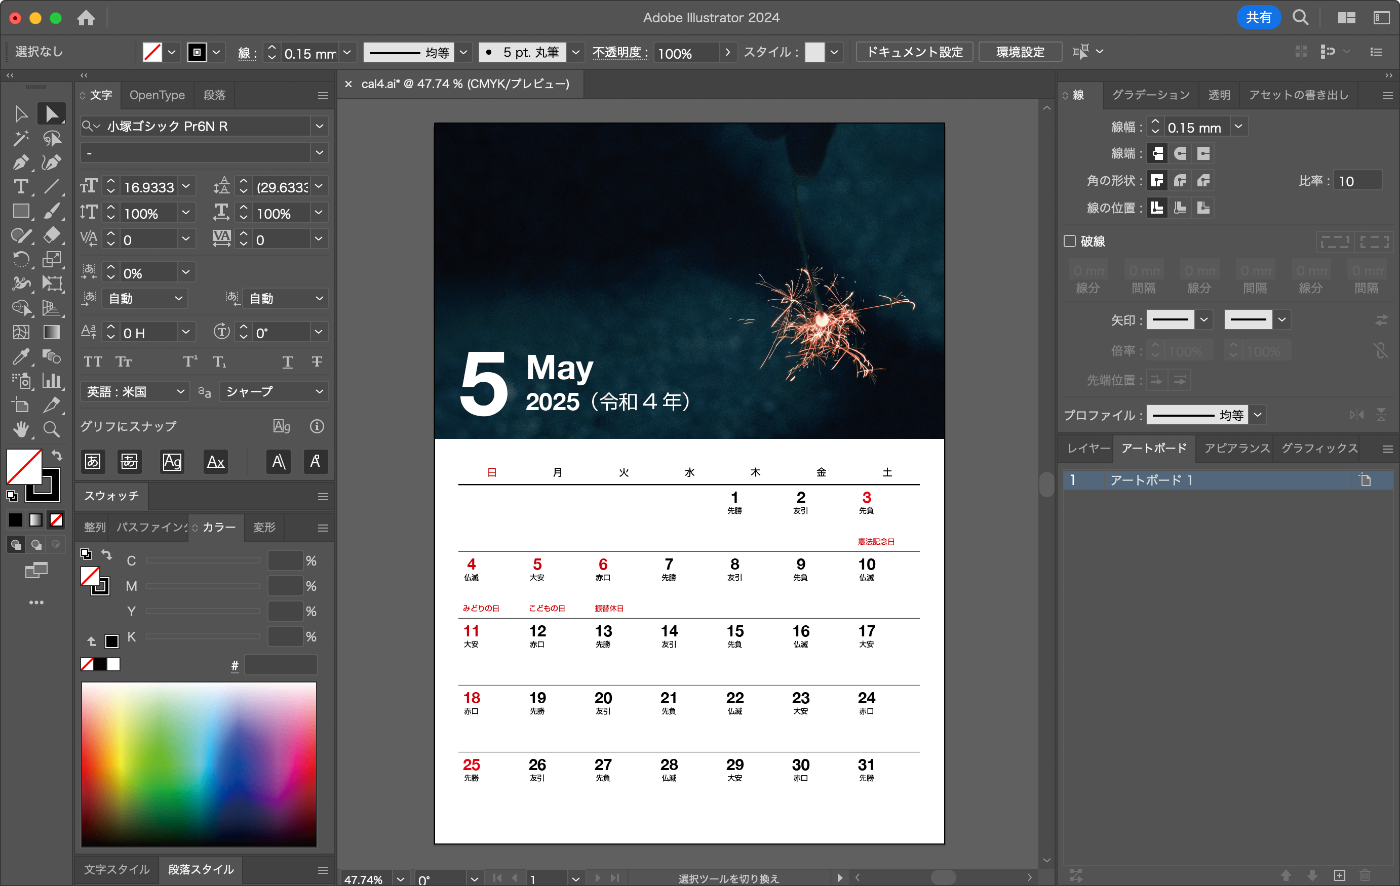Image resolution: width=1400 pixels, height=886 pixels.
Task: Open the 5 pt. 丸筆 brush dropdown
Action: click(x=576, y=52)
